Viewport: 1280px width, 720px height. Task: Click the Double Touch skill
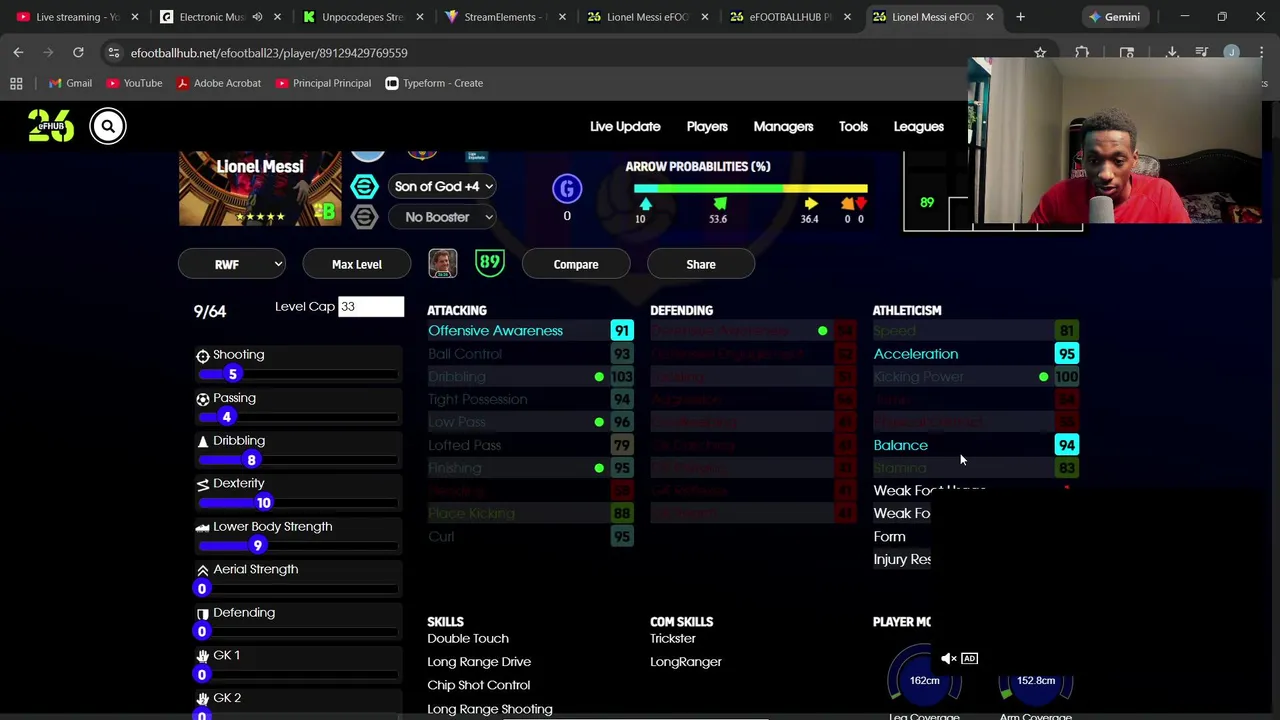(x=468, y=638)
